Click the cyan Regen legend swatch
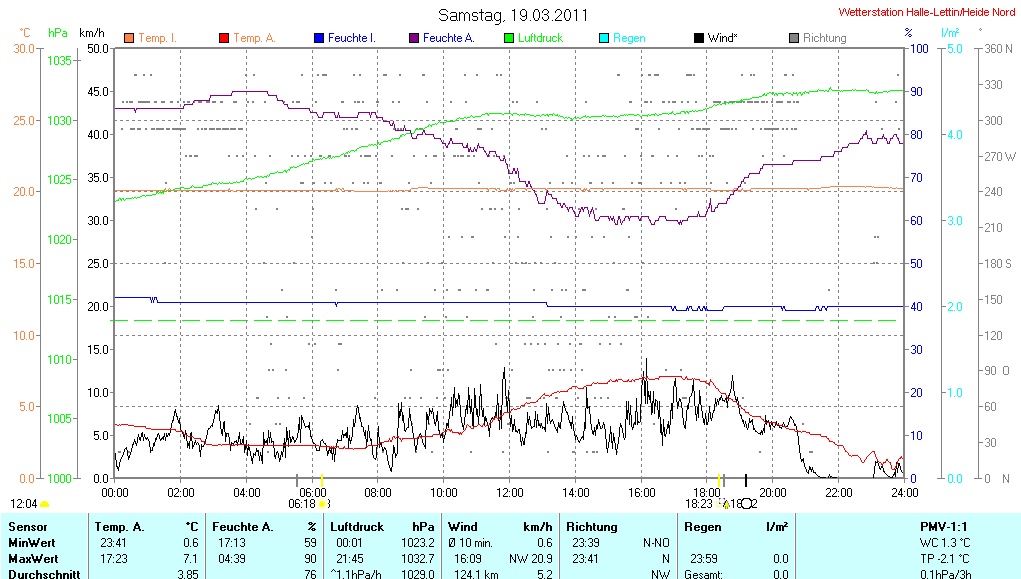 (603, 38)
